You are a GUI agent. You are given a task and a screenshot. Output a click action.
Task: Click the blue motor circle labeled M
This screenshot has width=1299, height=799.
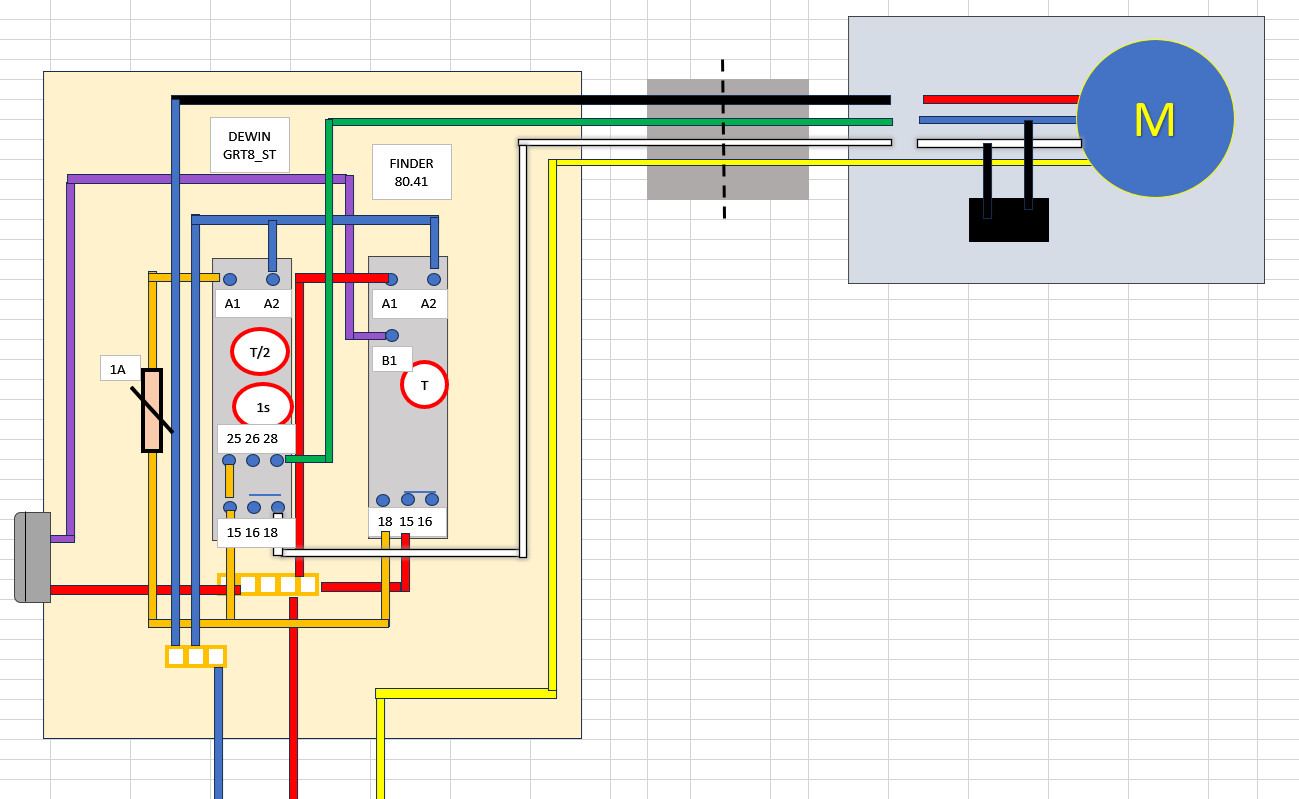tap(1154, 119)
